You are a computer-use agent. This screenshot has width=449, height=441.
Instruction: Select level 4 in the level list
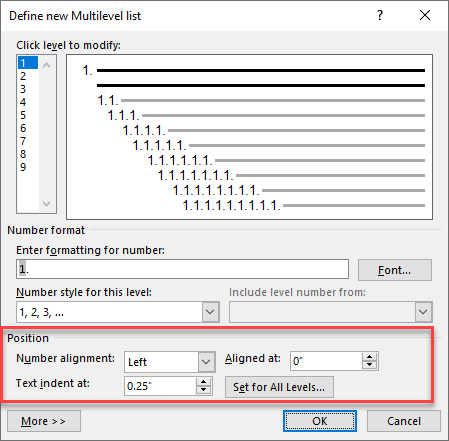pos(28,102)
